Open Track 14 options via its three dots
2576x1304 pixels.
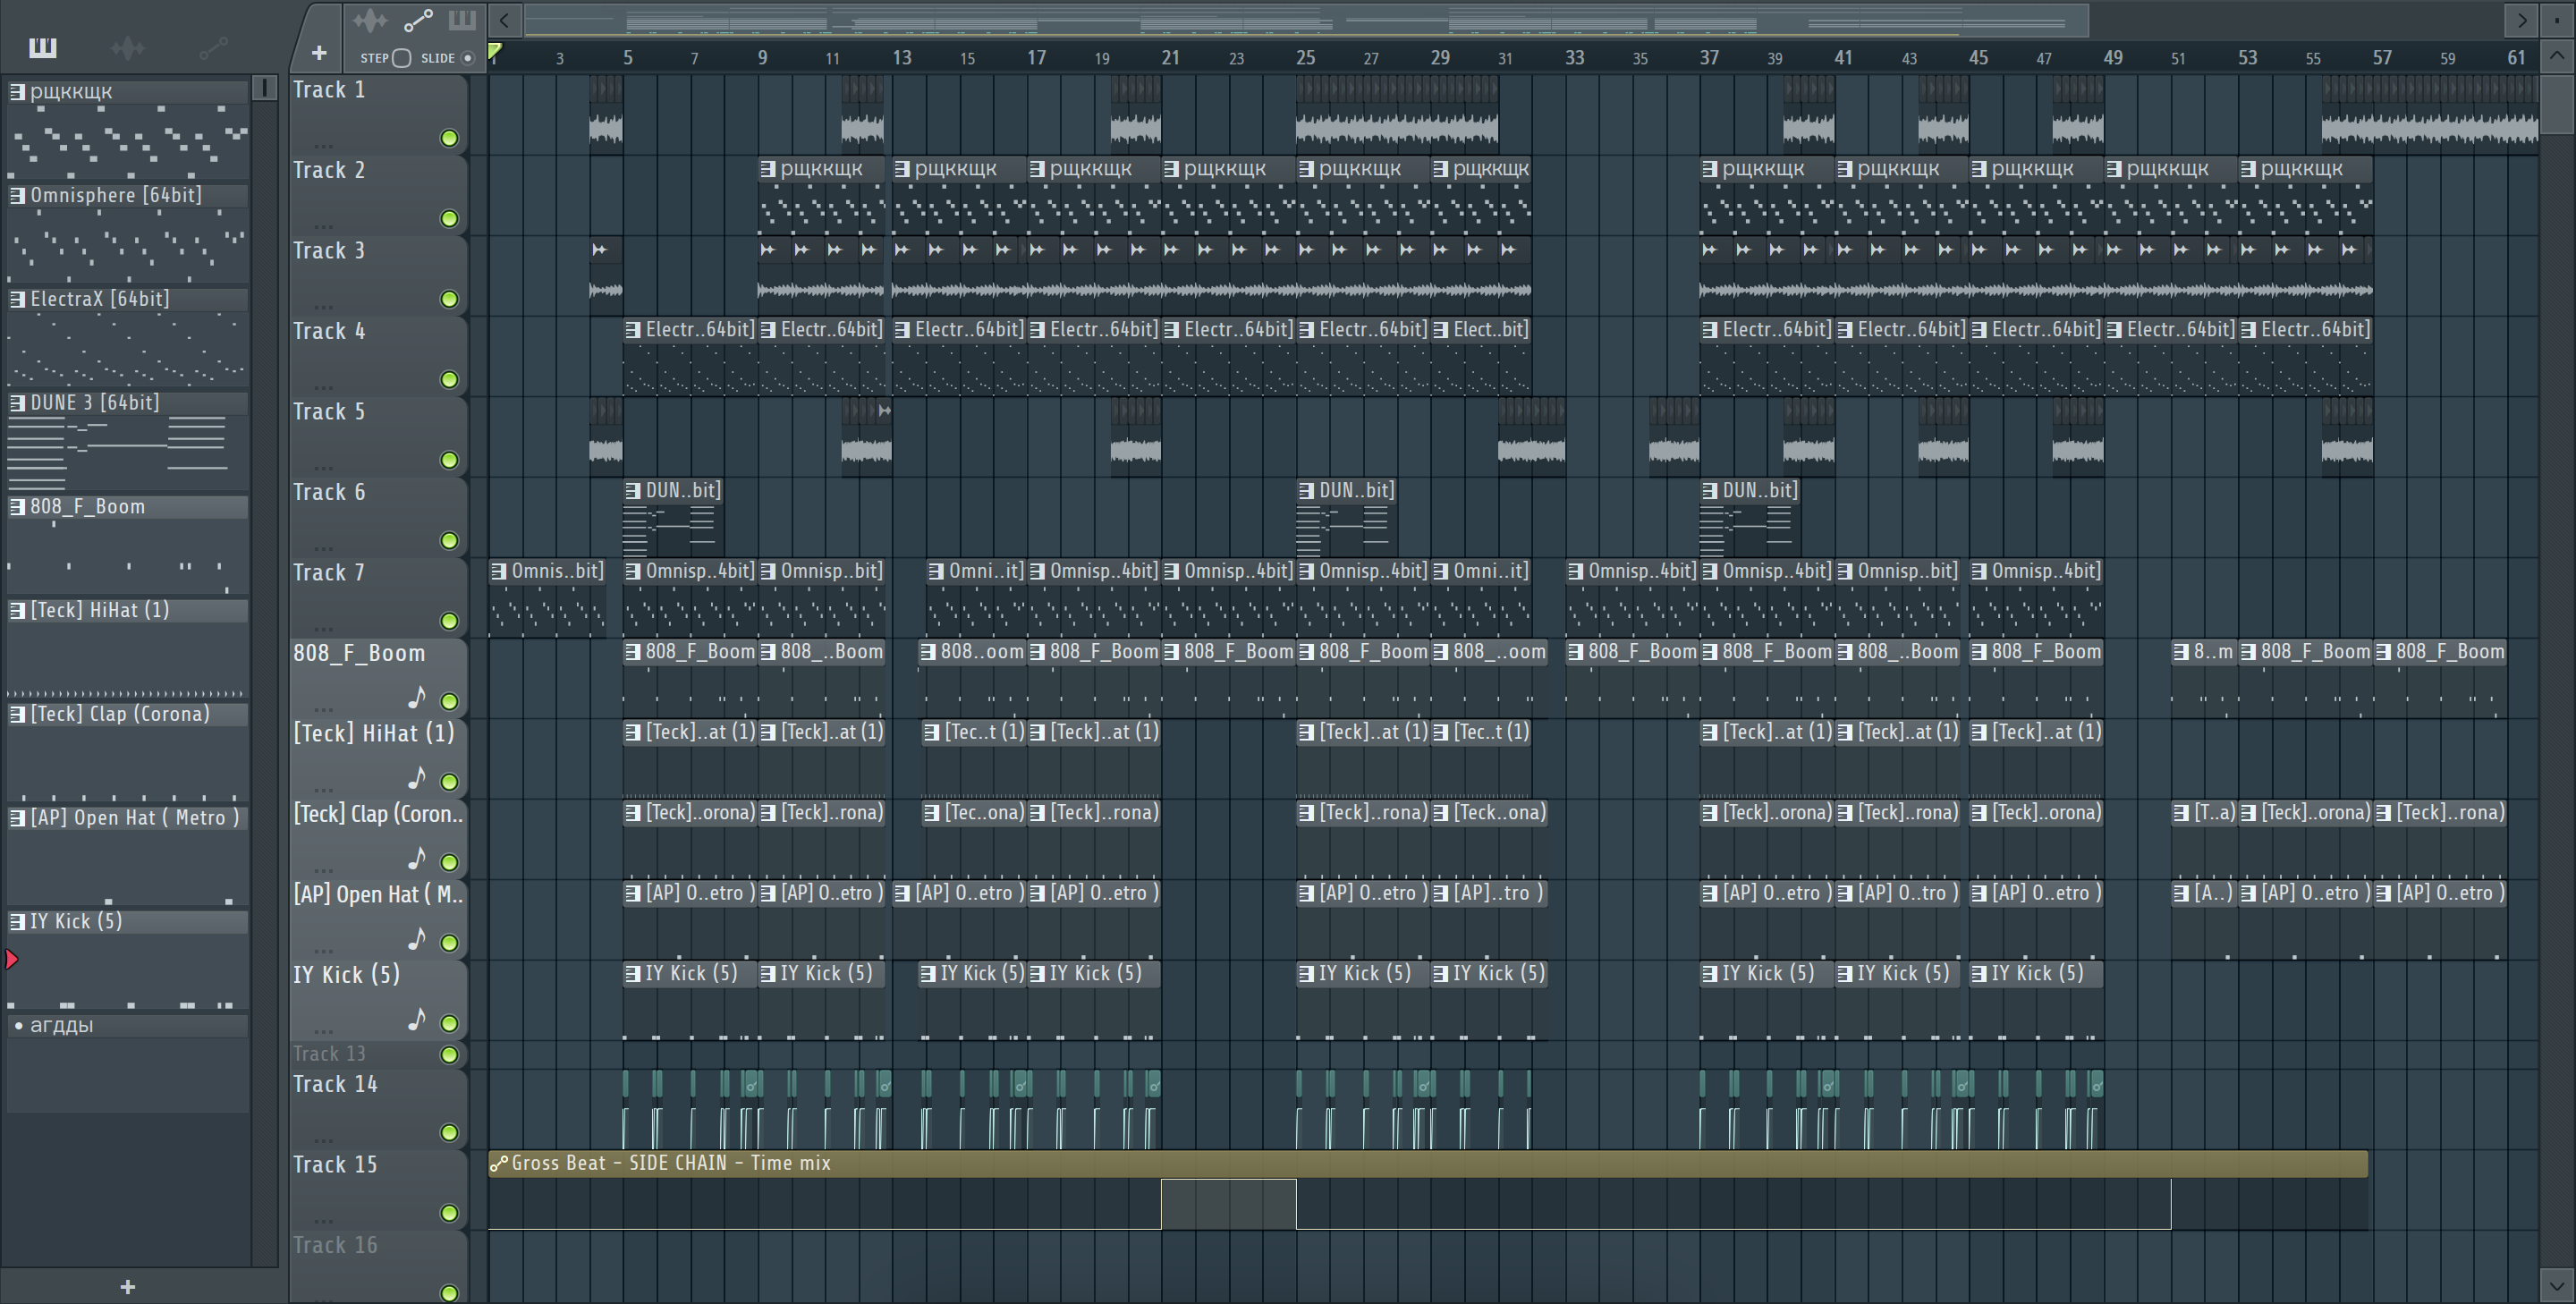tap(323, 1140)
